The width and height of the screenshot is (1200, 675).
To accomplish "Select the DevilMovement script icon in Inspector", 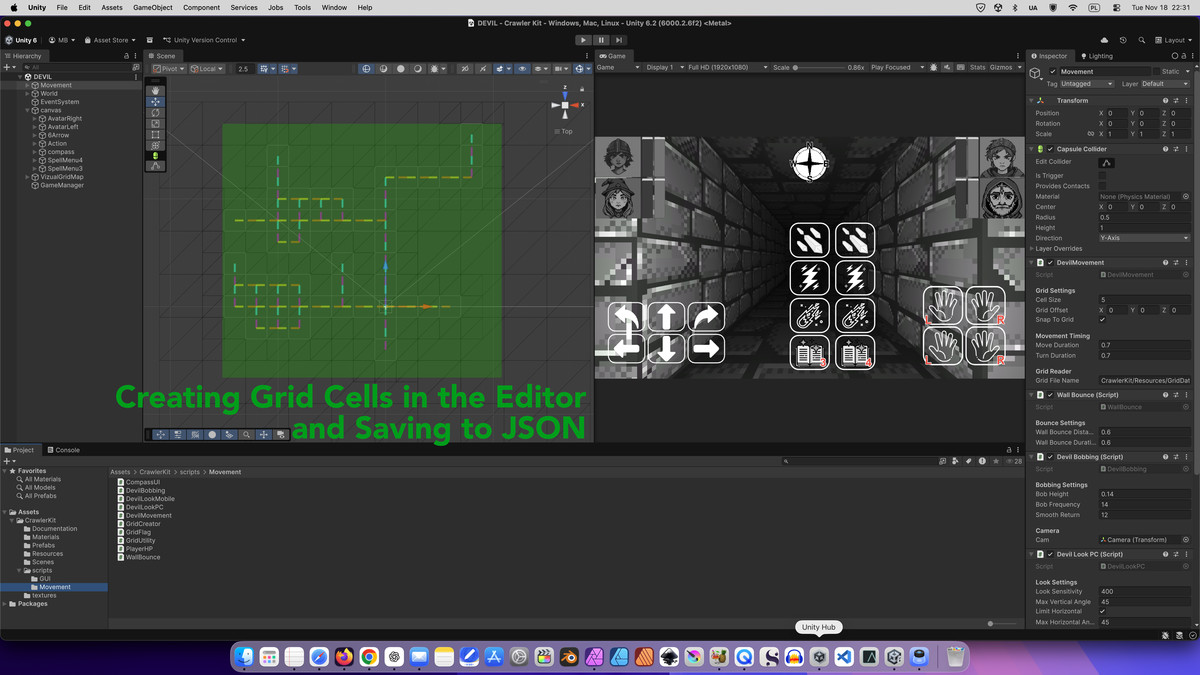I will (x=1040, y=262).
